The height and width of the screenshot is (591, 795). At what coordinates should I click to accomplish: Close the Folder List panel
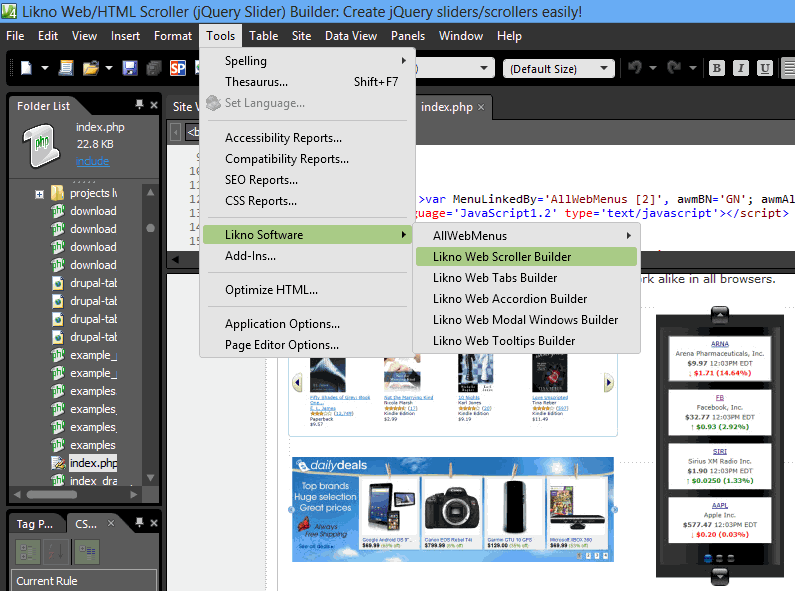pyautogui.click(x=154, y=105)
